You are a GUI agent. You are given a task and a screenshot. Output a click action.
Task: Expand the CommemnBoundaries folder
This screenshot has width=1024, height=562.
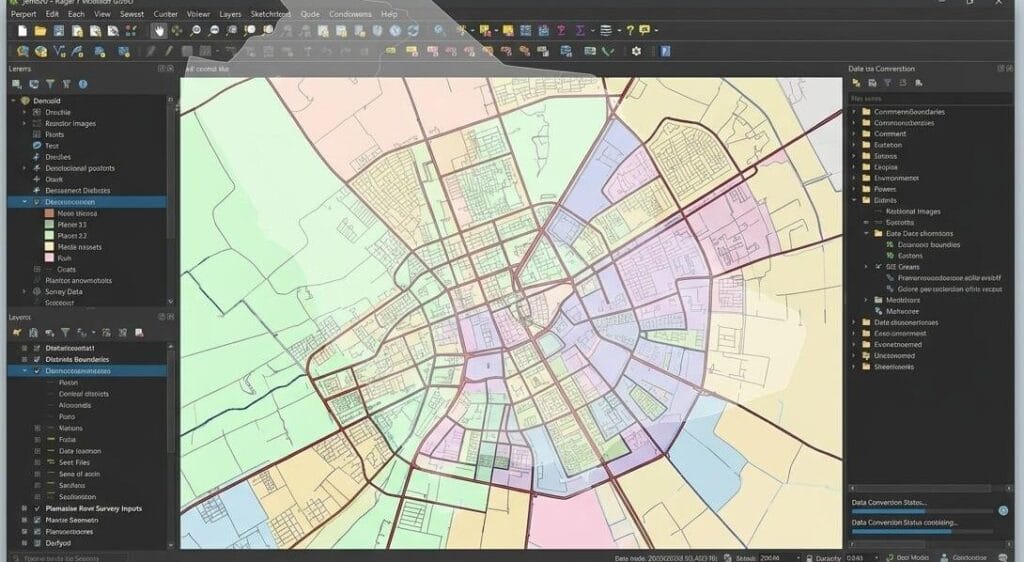point(854,112)
